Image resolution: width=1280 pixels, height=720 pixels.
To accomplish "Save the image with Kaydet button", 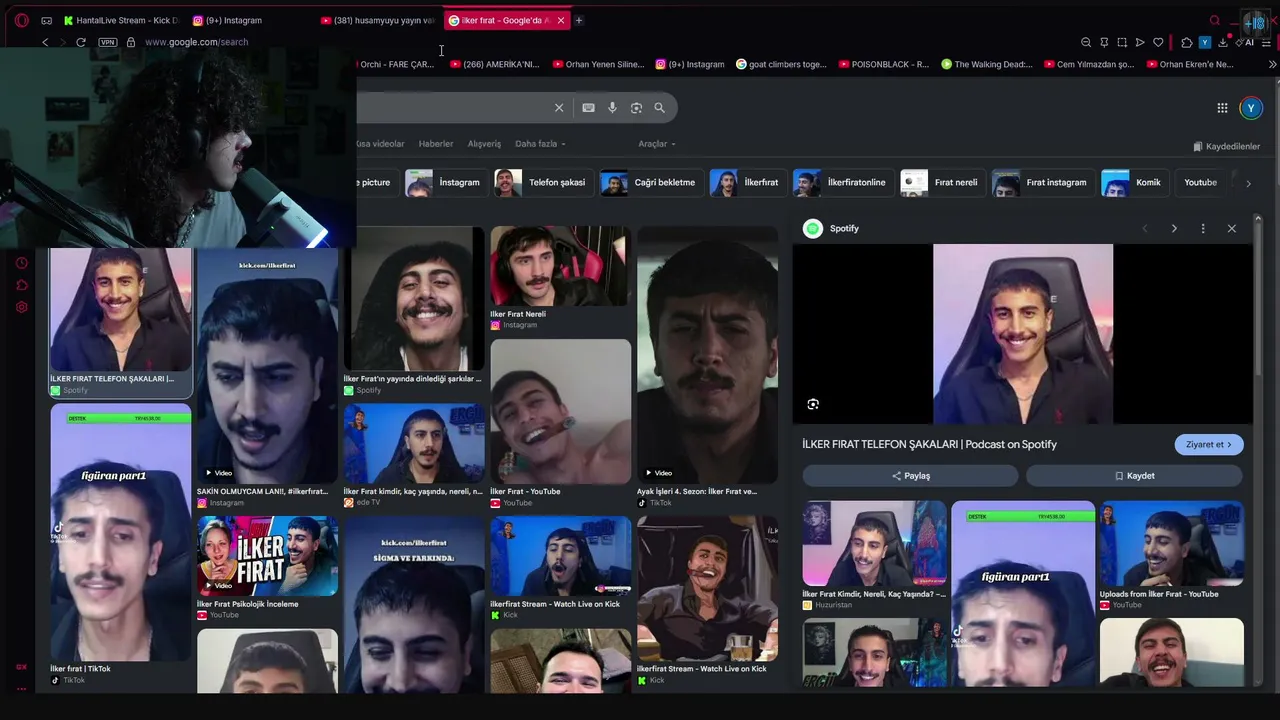I will click(1134, 476).
